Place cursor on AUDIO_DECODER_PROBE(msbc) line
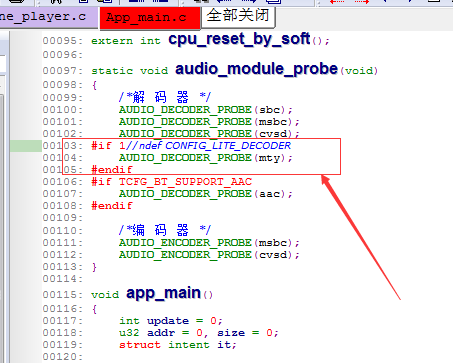The height and width of the screenshot is (363, 453). point(209,122)
